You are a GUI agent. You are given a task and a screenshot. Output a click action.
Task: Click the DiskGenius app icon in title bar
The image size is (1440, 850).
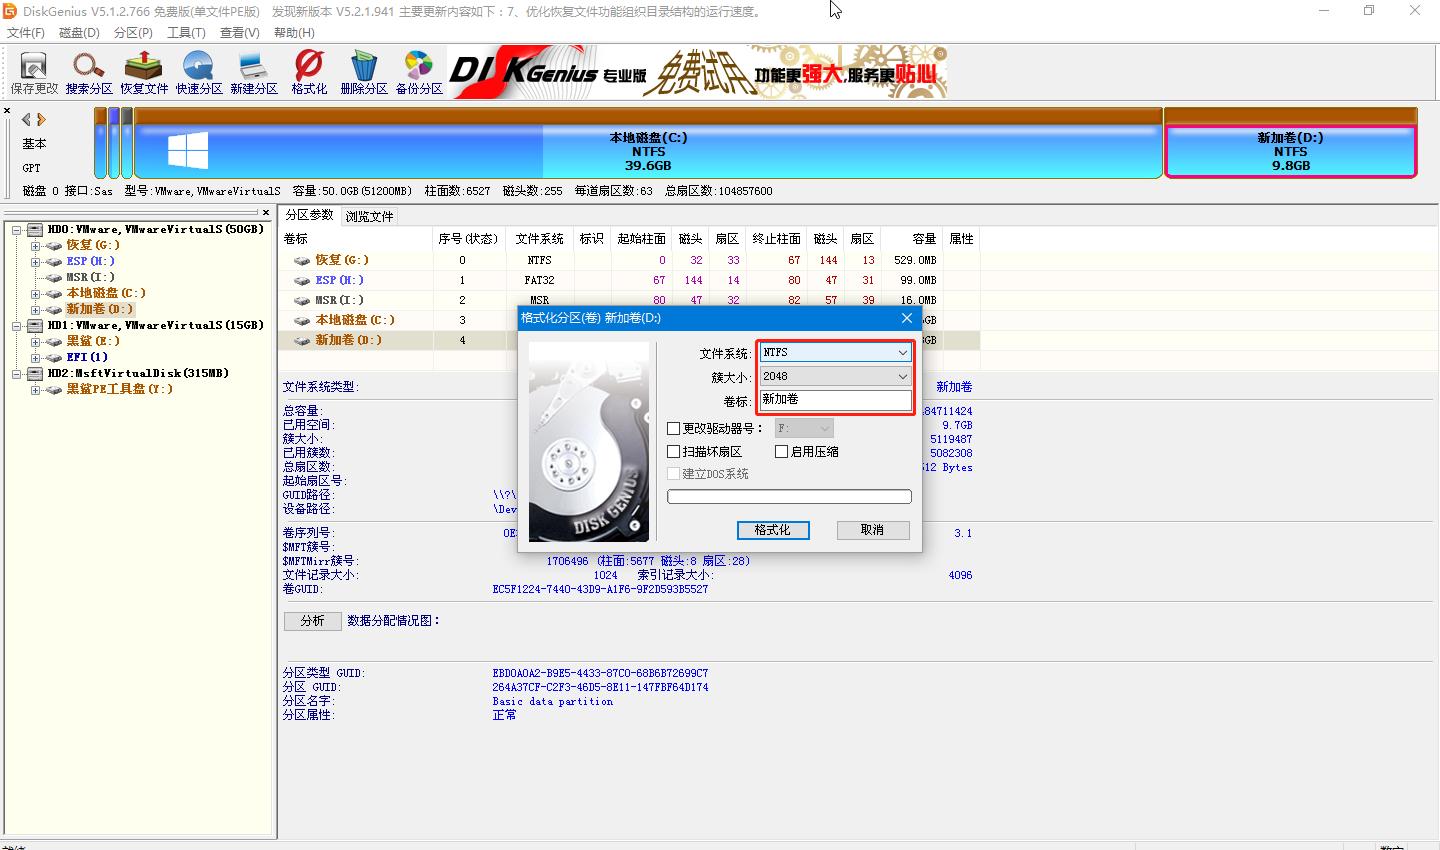click(11, 11)
